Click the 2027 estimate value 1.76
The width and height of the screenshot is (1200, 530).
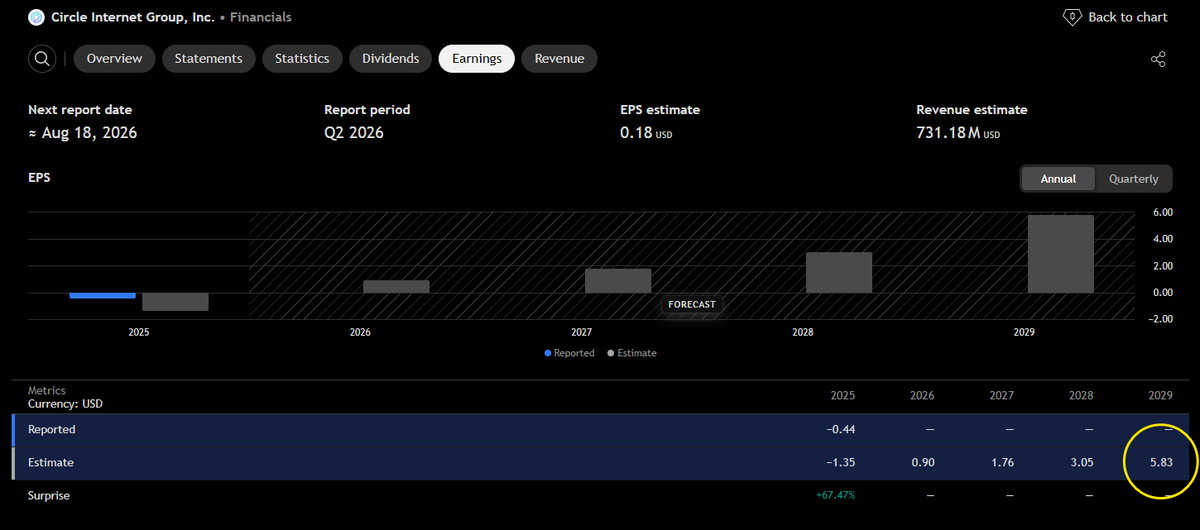tap(1002, 463)
